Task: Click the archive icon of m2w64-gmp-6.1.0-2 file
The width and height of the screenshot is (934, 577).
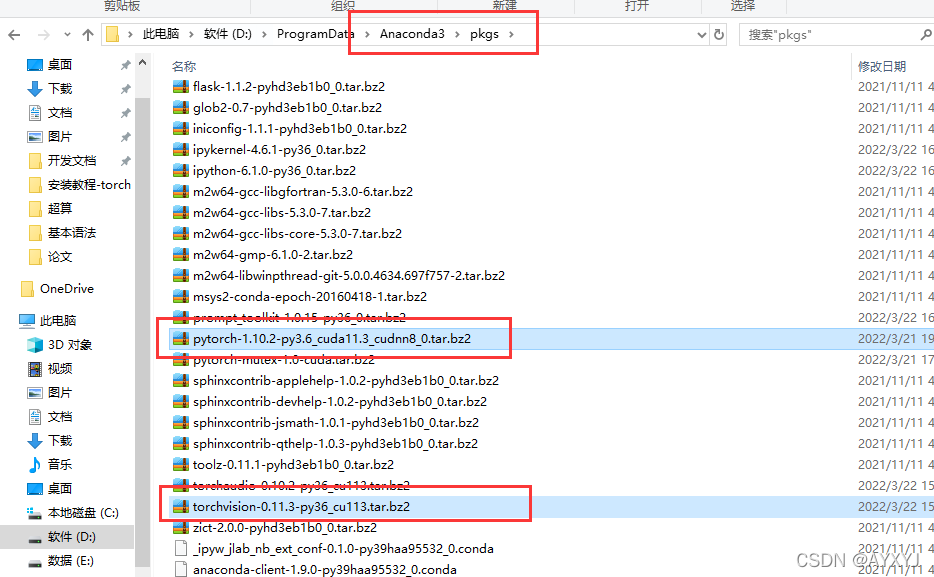Action: click(181, 255)
